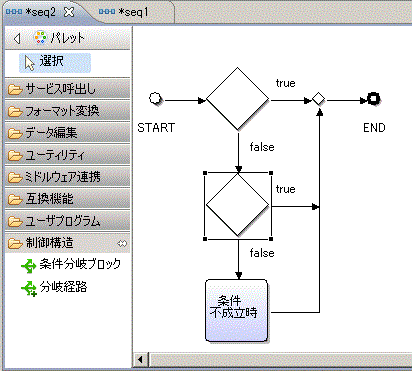
Task: Open the ユーティリティ palette drawer
Action: click(x=68, y=155)
